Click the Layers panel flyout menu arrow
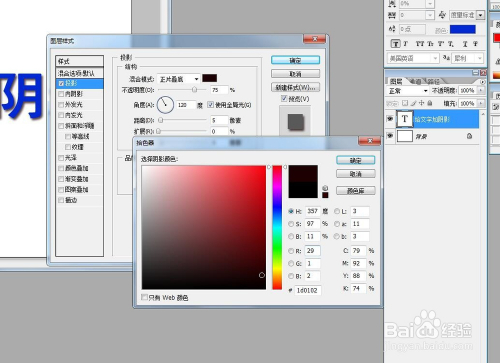500x363 pixels. pyautogui.click(x=482, y=82)
